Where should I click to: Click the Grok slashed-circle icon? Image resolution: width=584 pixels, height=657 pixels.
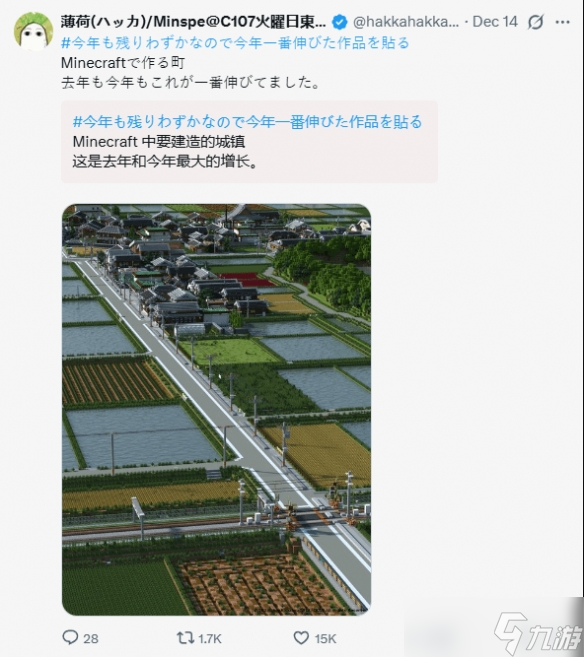click(x=536, y=22)
